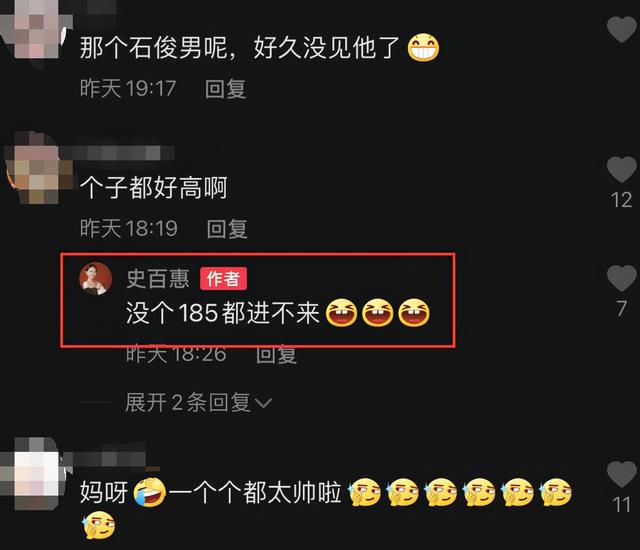Open 史百惠's profile avatar
The image size is (640, 550).
pos(96,278)
